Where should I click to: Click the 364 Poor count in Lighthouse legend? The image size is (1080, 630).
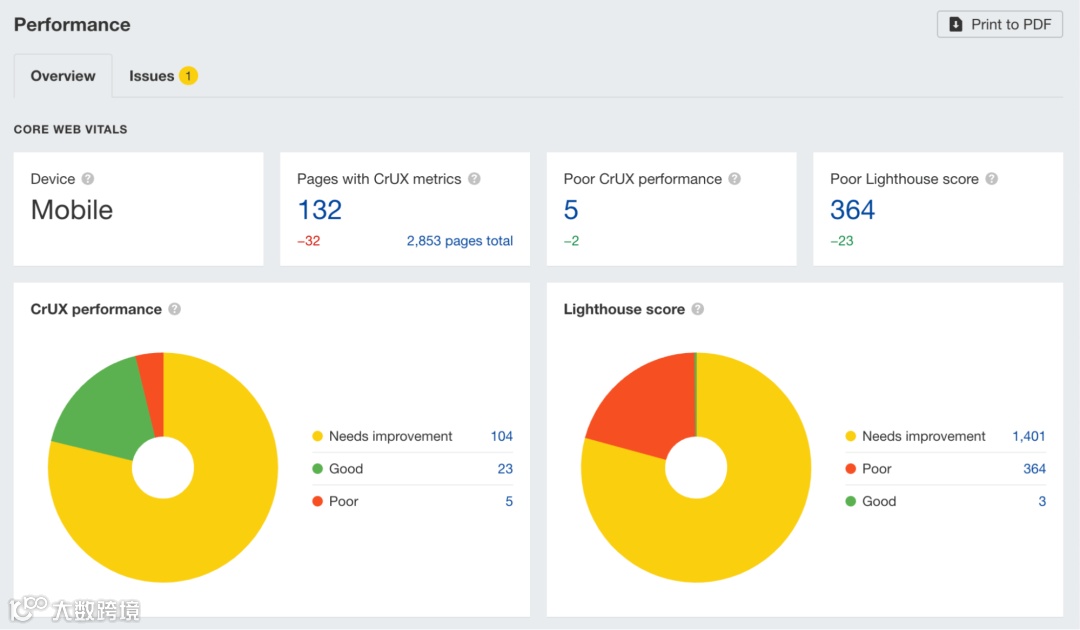coord(1033,468)
